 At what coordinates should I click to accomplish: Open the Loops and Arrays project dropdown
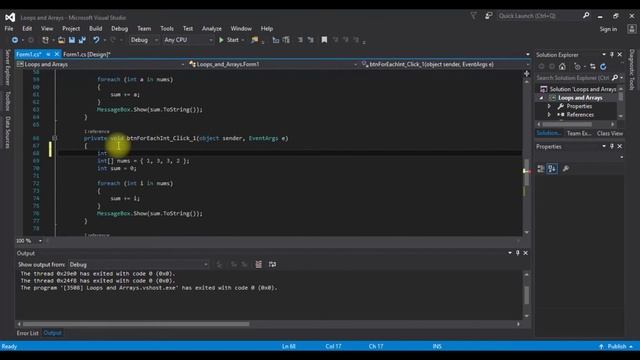coord(101,64)
